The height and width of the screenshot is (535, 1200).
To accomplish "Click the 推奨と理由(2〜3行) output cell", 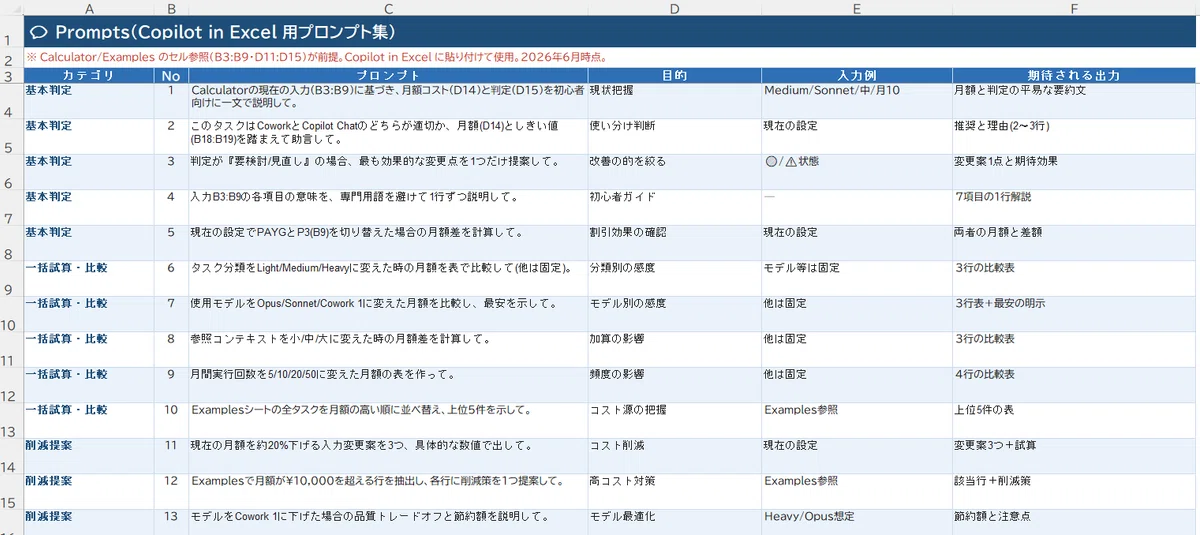I will pos(1074,137).
